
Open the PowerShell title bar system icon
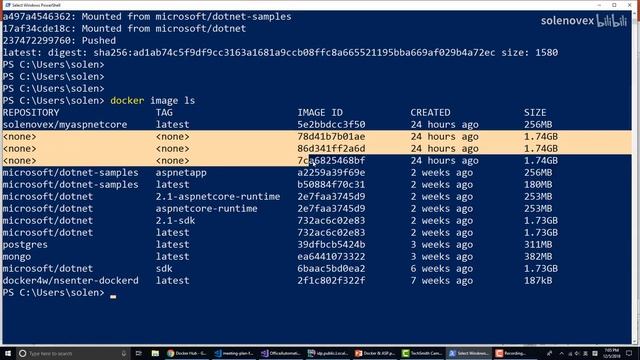click(7, 5)
